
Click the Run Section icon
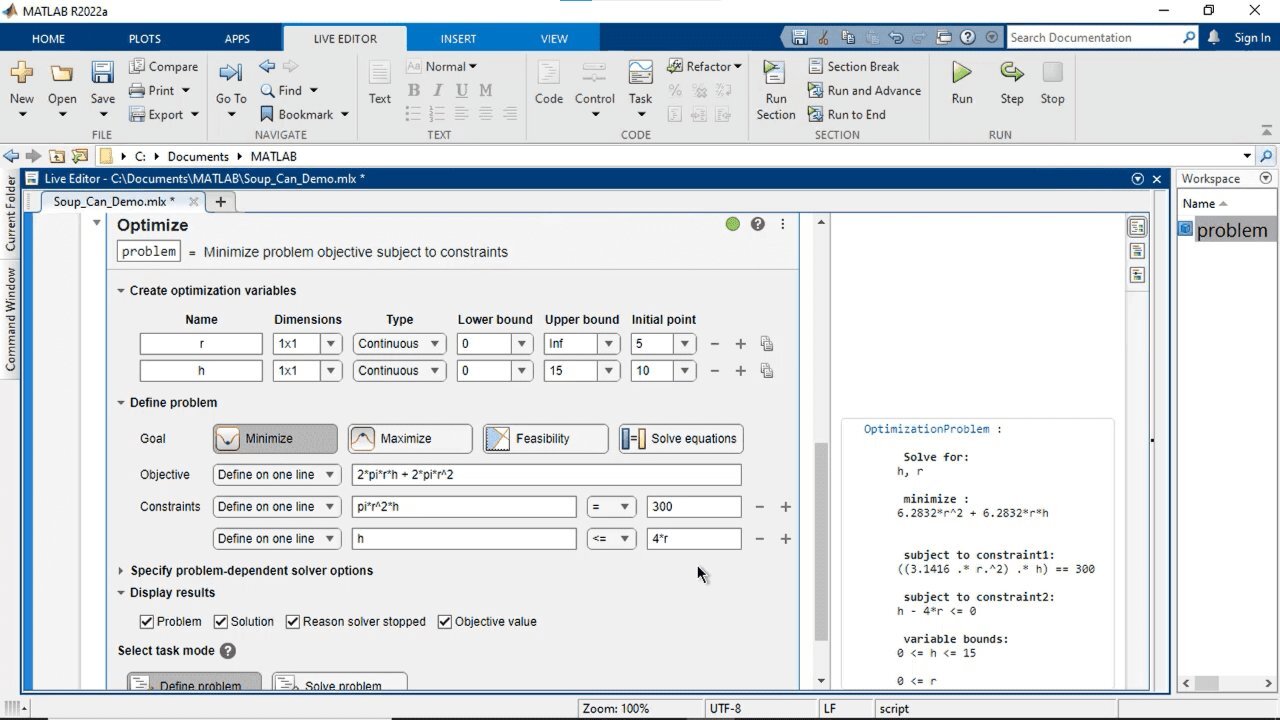(775, 73)
